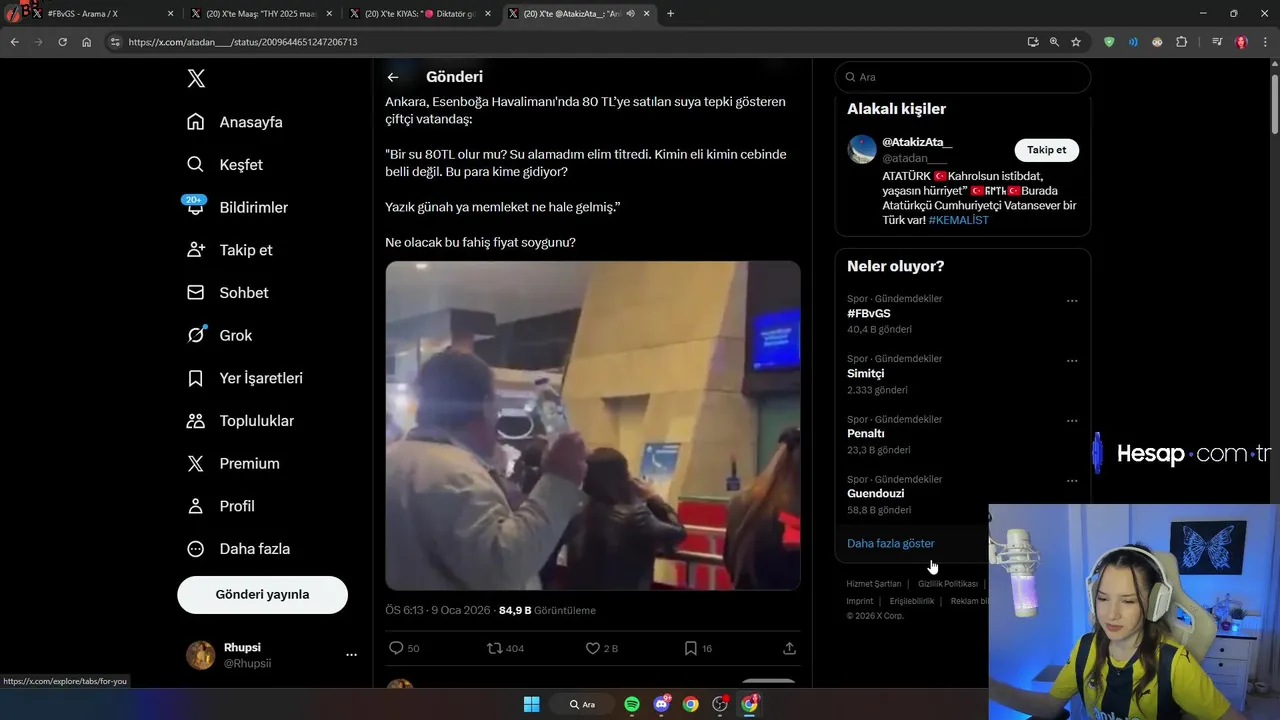Open OBS Studio from the taskbar

(720, 704)
